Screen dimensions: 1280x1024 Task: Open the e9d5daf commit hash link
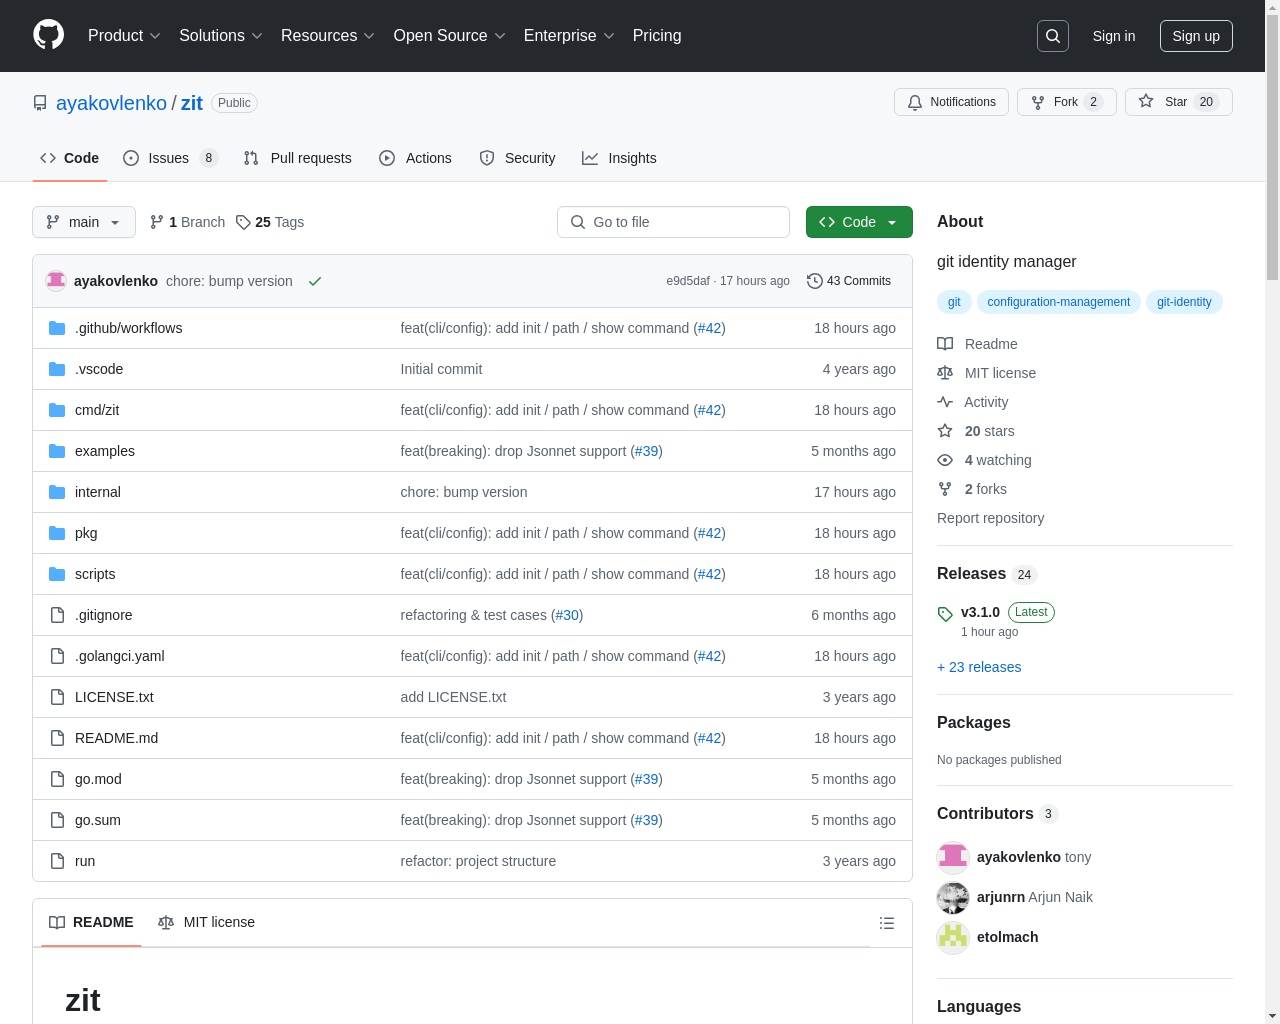(x=688, y=281)
